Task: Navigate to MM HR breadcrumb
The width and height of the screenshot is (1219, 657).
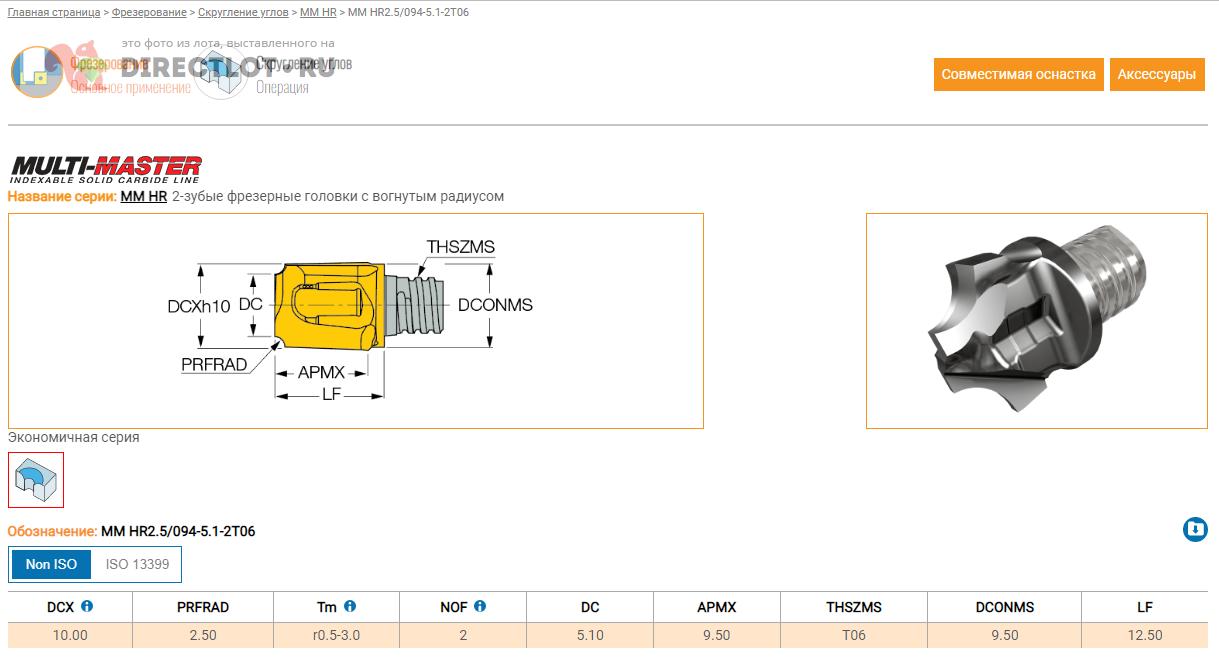Action: [318, 12]
